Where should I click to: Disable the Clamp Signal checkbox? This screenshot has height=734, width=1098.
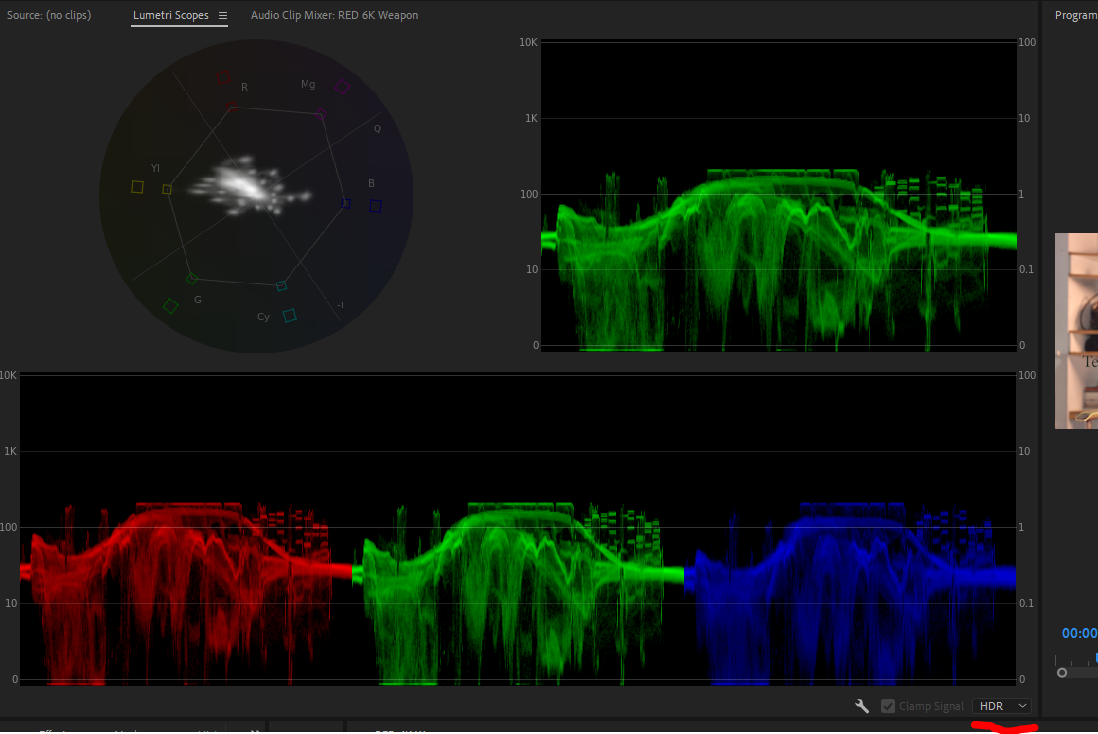887,706
